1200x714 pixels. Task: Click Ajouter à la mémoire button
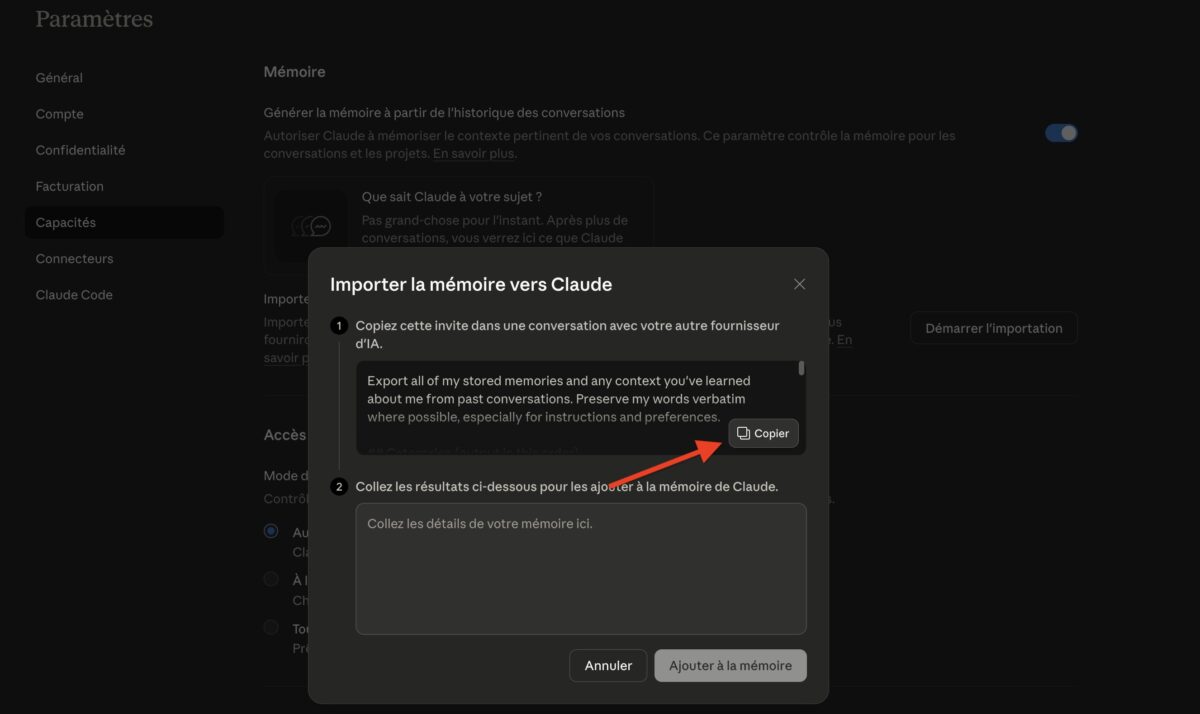click(x=730, y=665)
